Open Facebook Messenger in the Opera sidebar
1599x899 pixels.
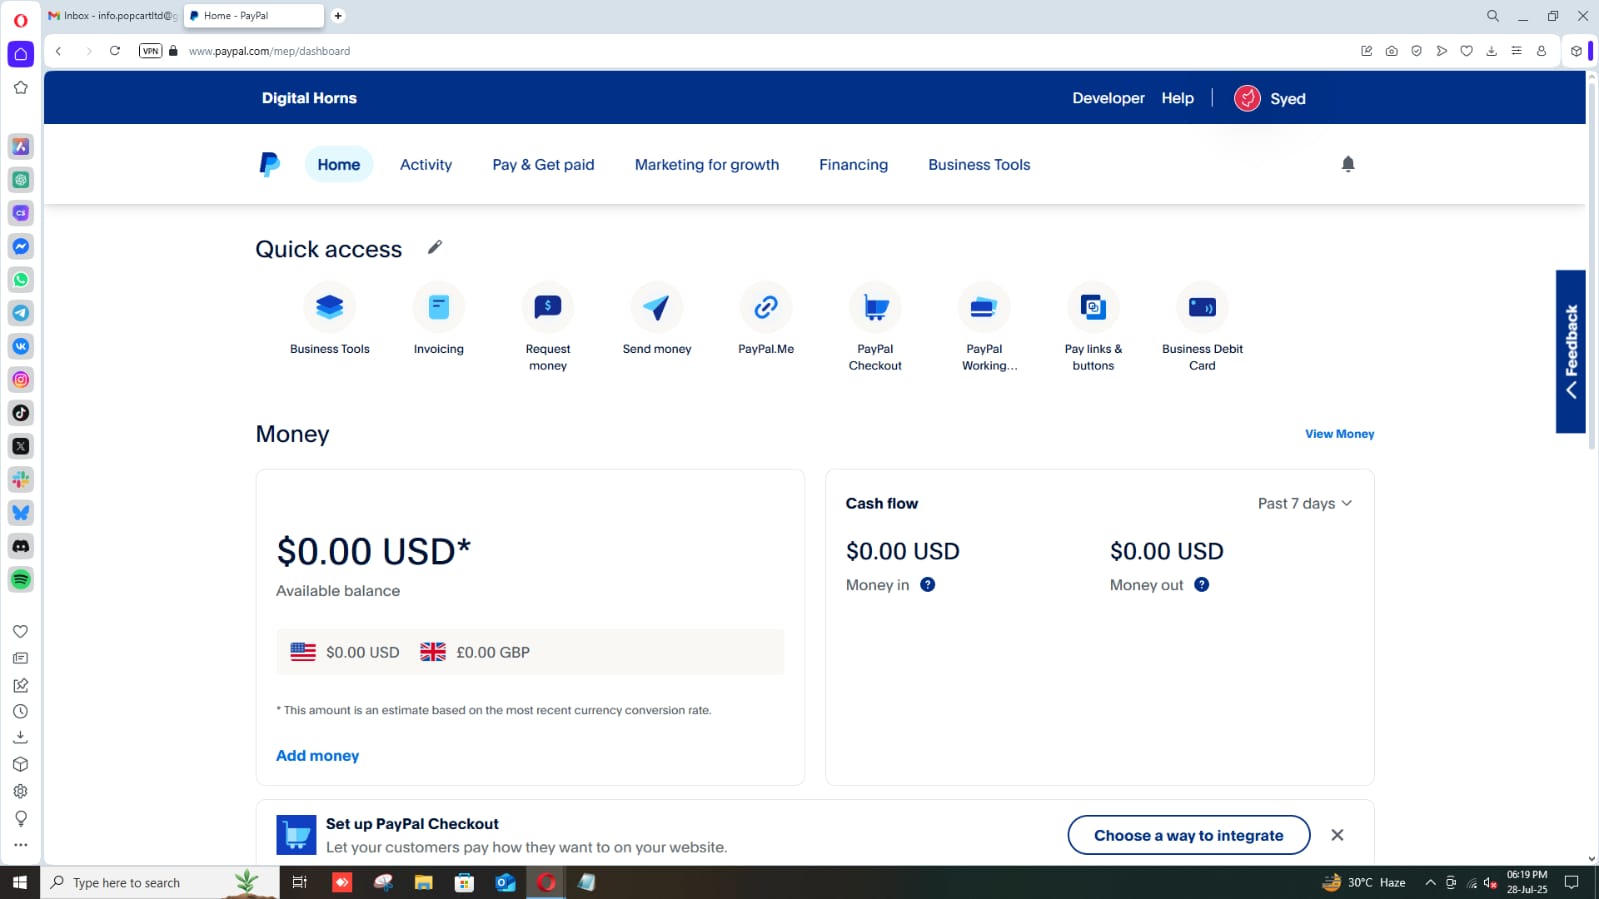click(x=21, y=246)
